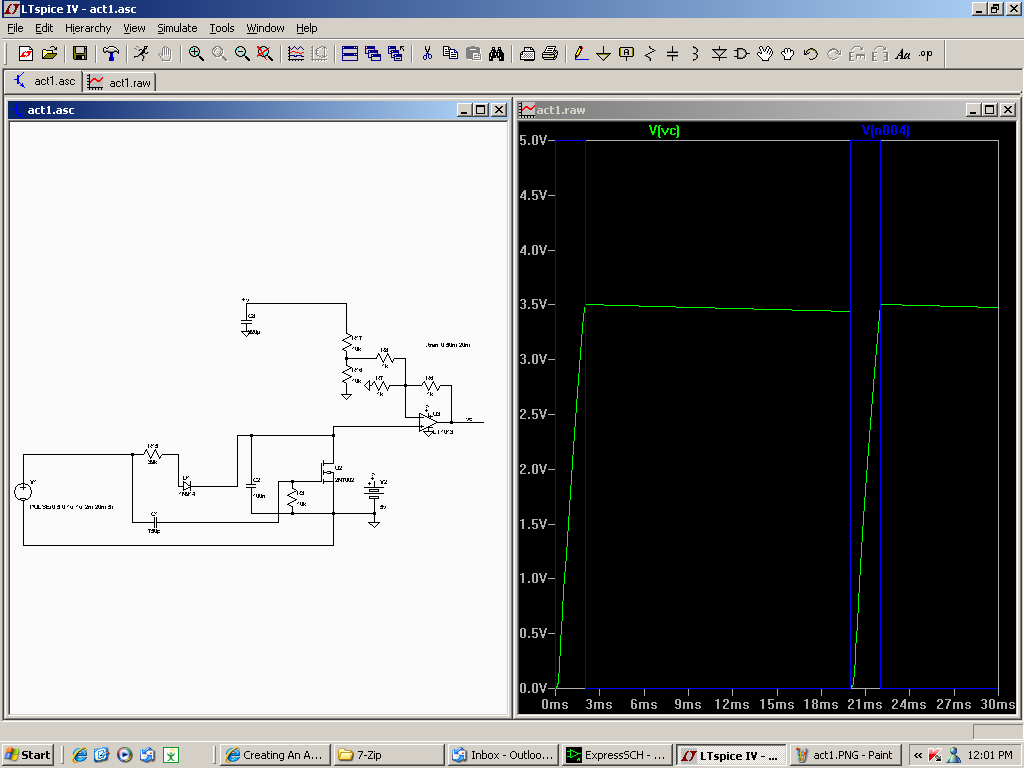
Task: Click the Close All Windows icon
Action: [x=396, y=54]
